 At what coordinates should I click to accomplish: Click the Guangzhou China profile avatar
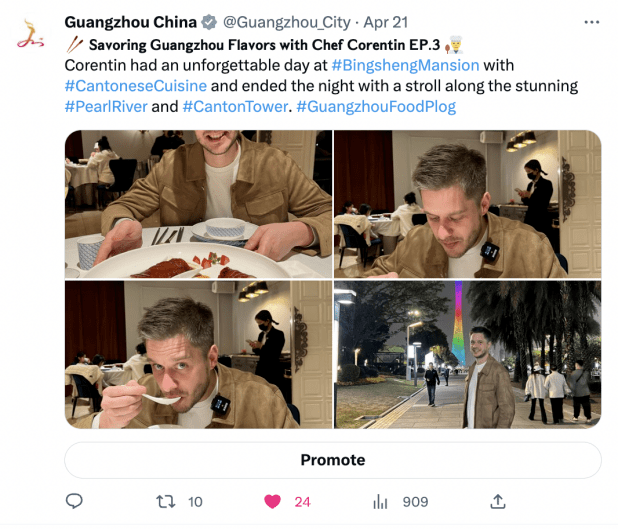(x=30, y=35)
